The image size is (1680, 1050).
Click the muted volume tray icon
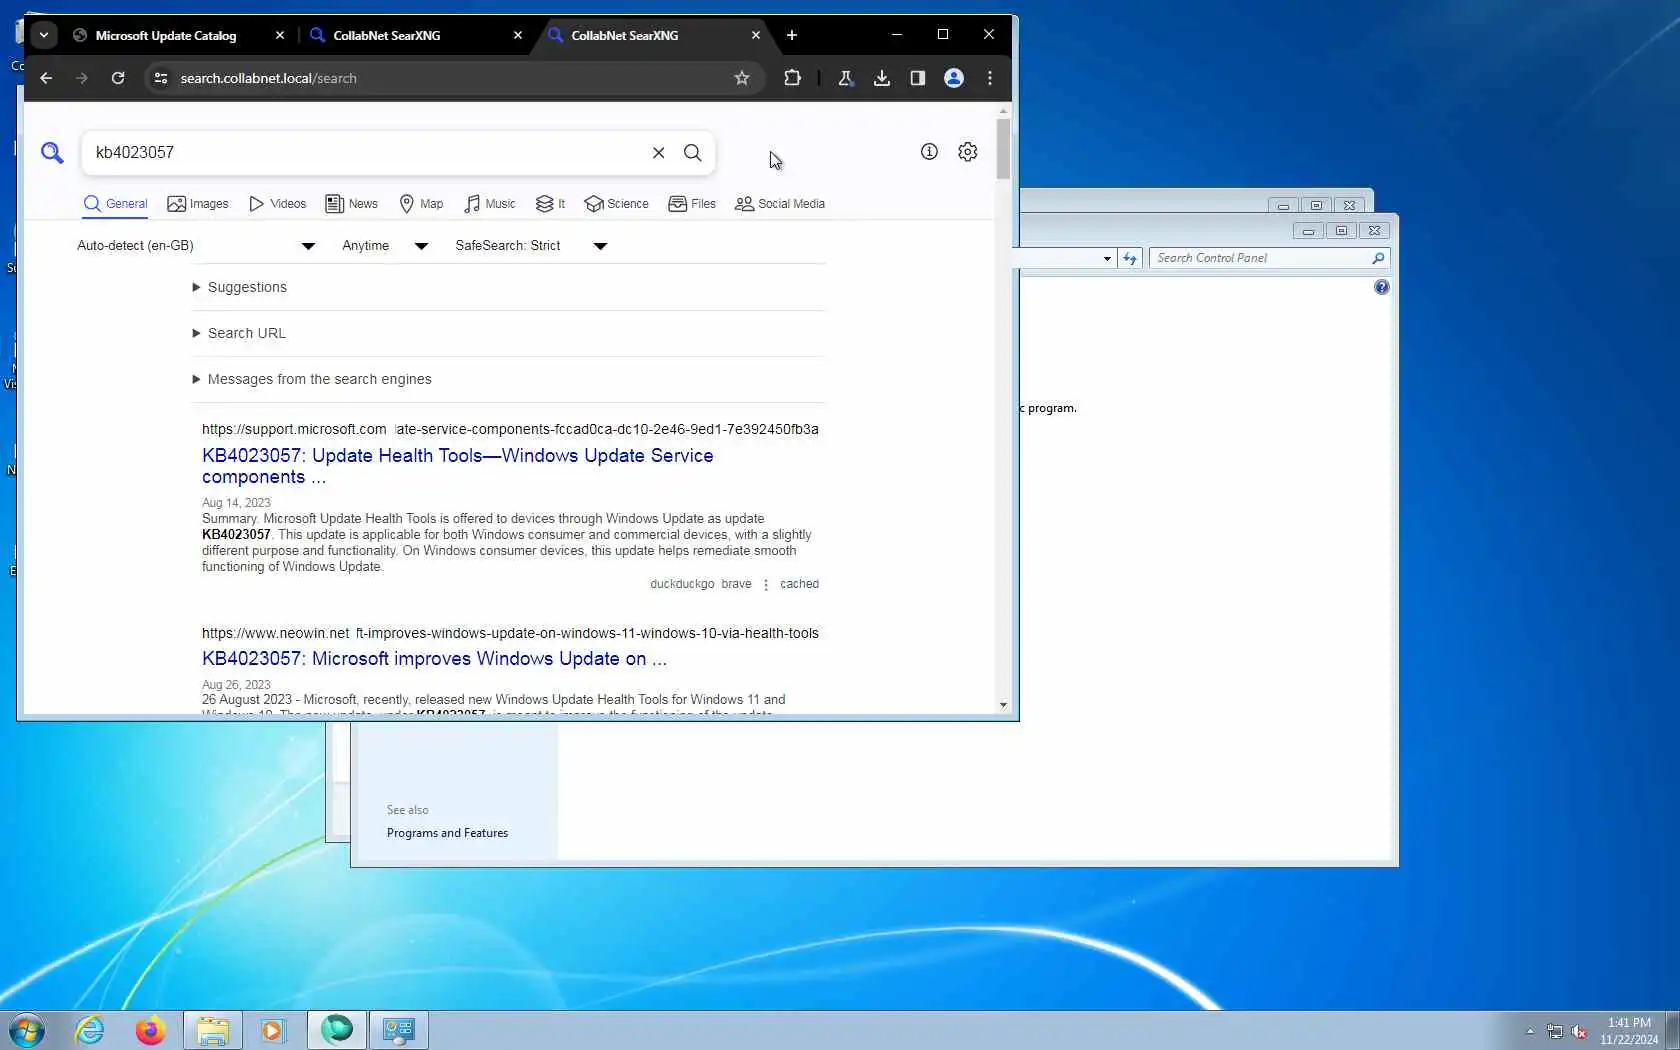pos(1579,1031)
